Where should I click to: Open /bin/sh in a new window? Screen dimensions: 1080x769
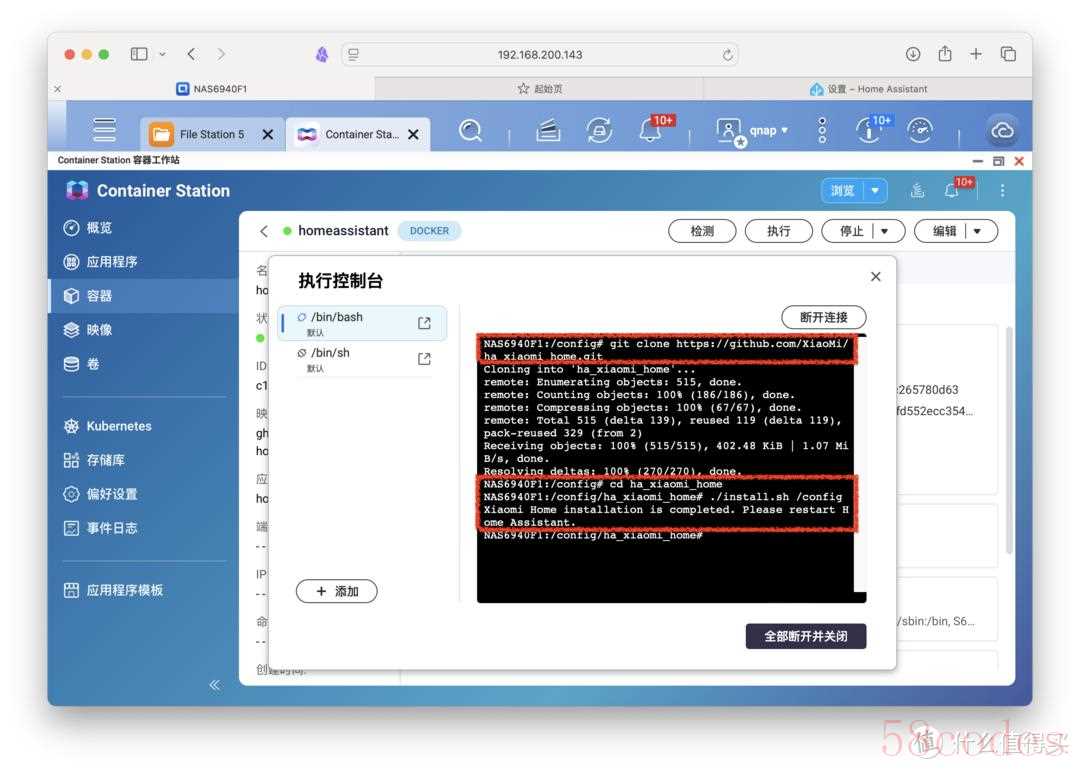(x=424, y=359)
